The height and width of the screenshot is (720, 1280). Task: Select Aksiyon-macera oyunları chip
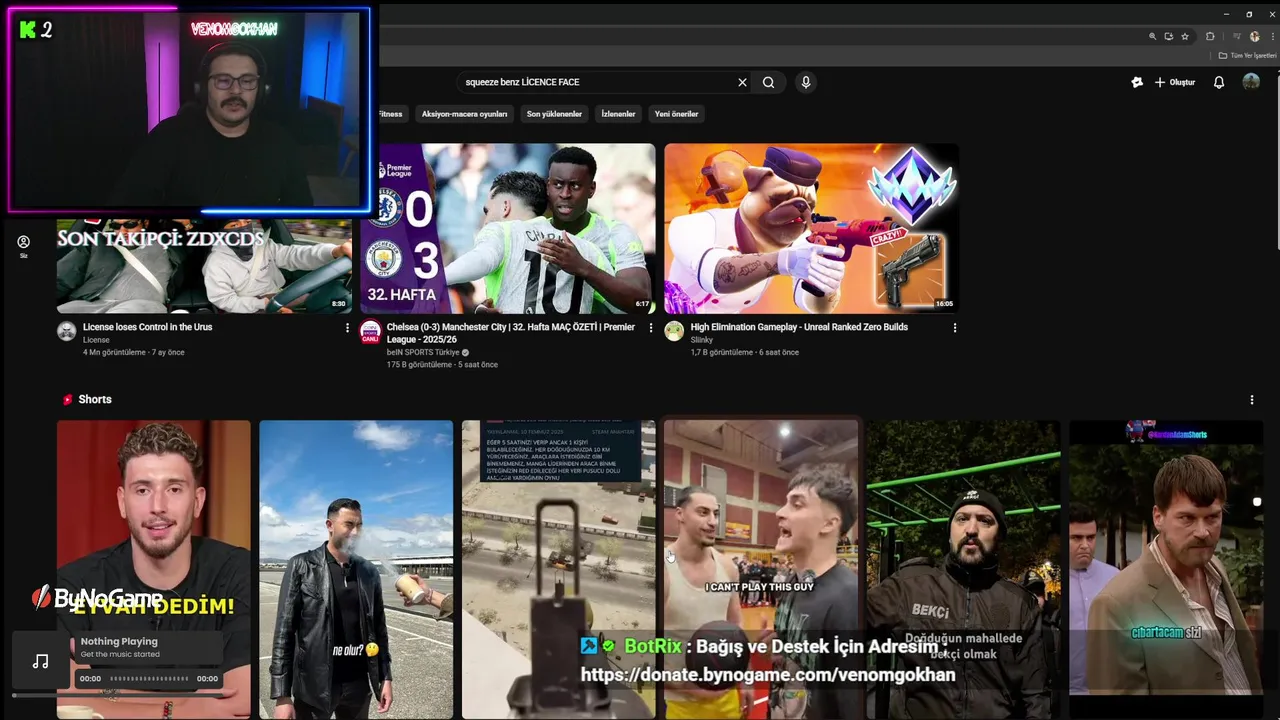coord(464,114)
